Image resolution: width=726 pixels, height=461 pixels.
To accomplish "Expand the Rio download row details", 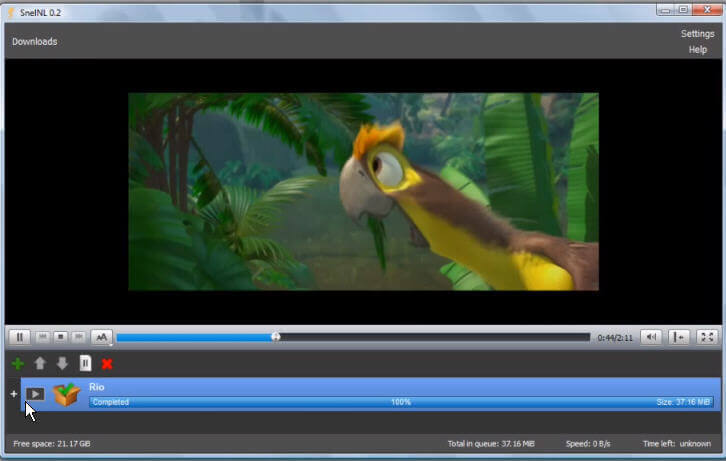I will pyautogui.click(x=14, y=394).
